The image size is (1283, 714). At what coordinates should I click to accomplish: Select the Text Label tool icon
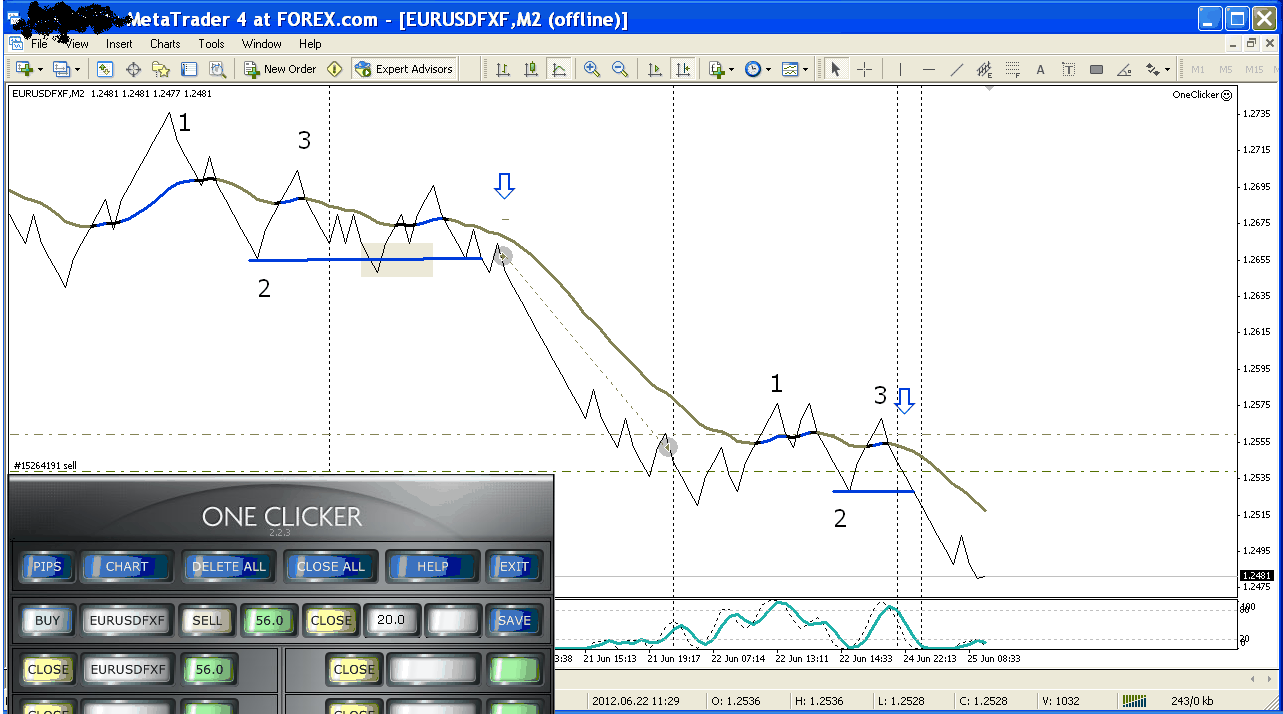coord(1068,69)
